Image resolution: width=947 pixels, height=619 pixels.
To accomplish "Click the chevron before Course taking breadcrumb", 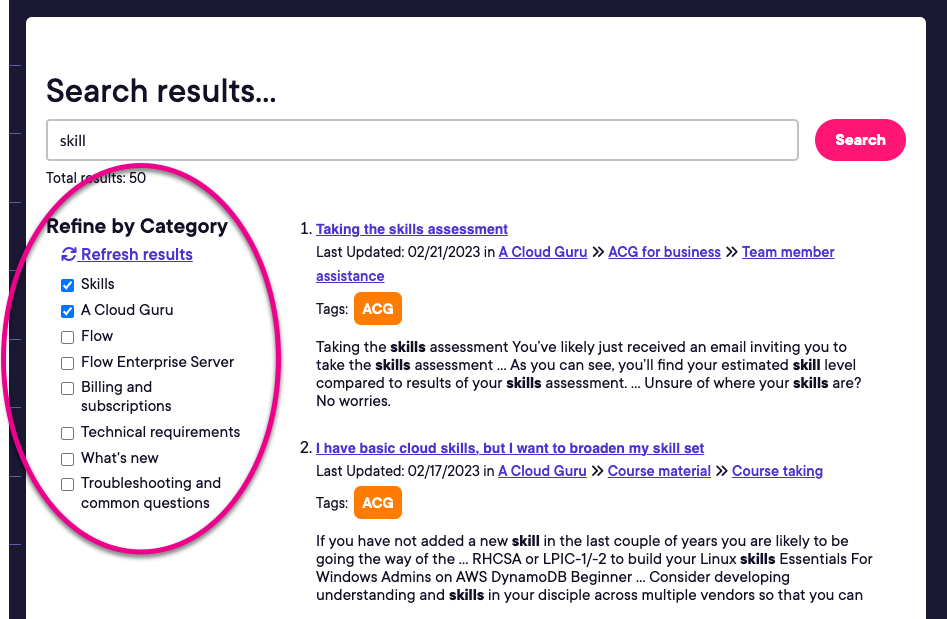I will click(x=721, y=470).
